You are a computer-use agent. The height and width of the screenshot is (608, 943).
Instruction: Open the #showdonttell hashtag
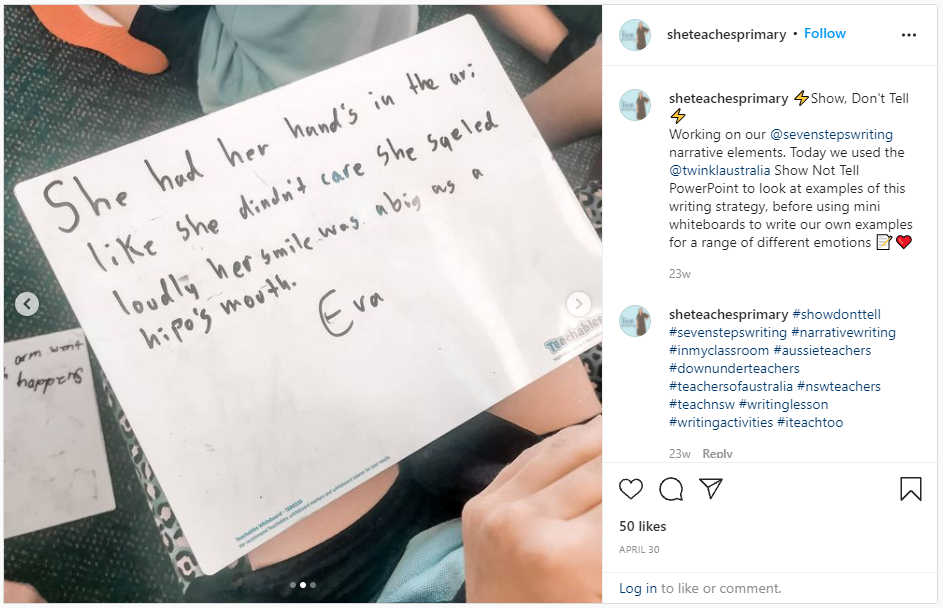[x=836, y=314]
